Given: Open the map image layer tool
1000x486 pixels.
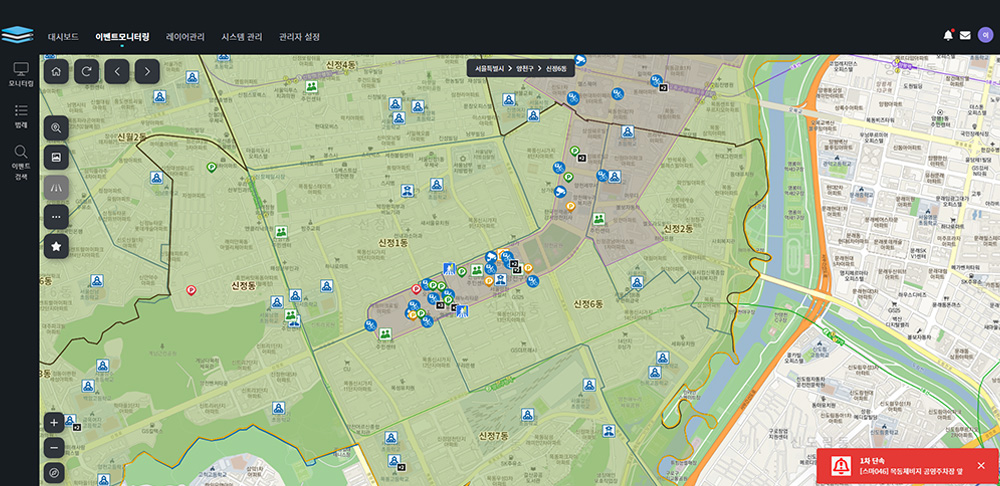Looking at the screenshot, I should pos(56,157).
